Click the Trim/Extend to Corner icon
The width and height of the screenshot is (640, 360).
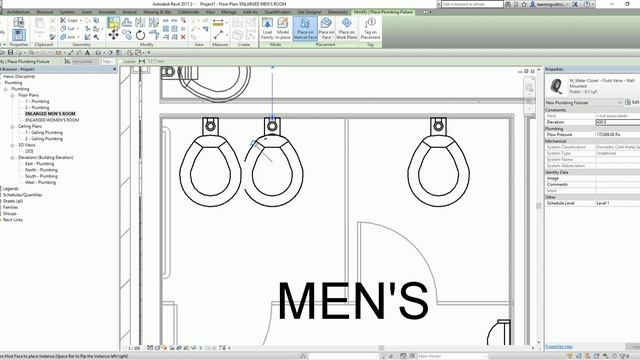tap(153, 35)
